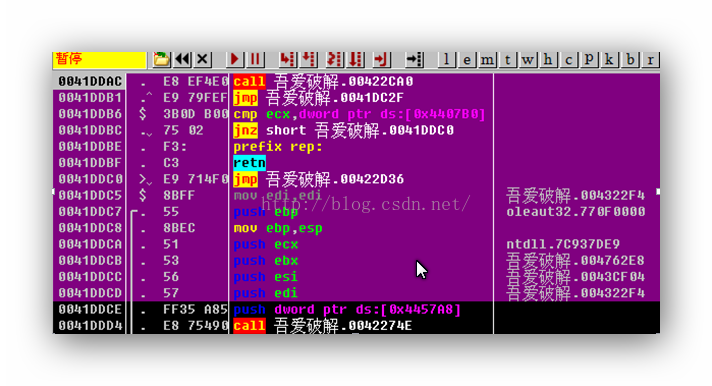Select address 0041DDB6
Screen dimensions: 712x386
tap(90, 114)
